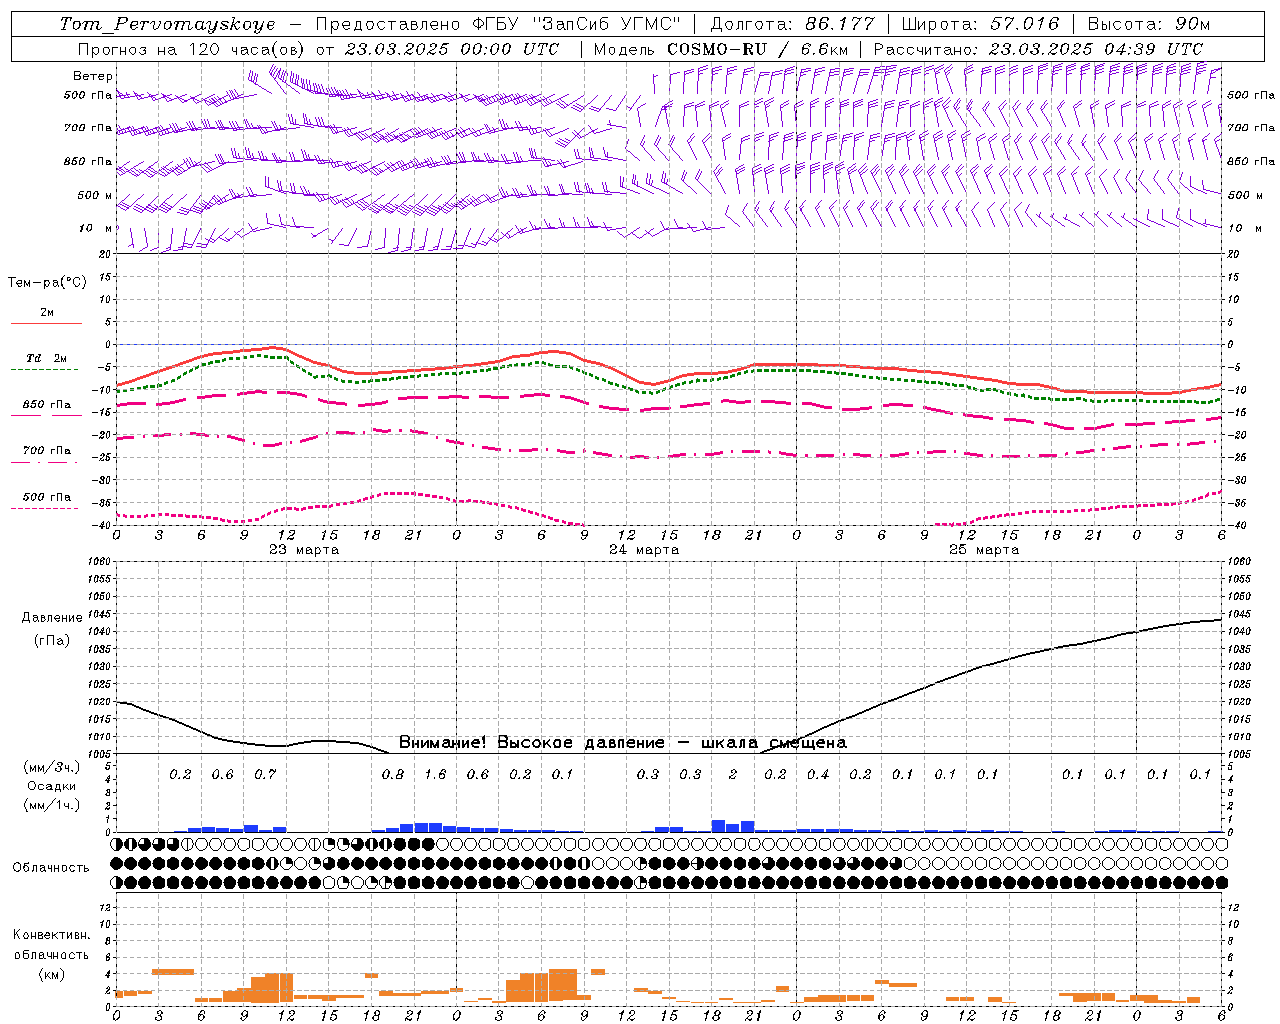
Task: Click the 2м temperature legend entry
Action: pos(47,313)
